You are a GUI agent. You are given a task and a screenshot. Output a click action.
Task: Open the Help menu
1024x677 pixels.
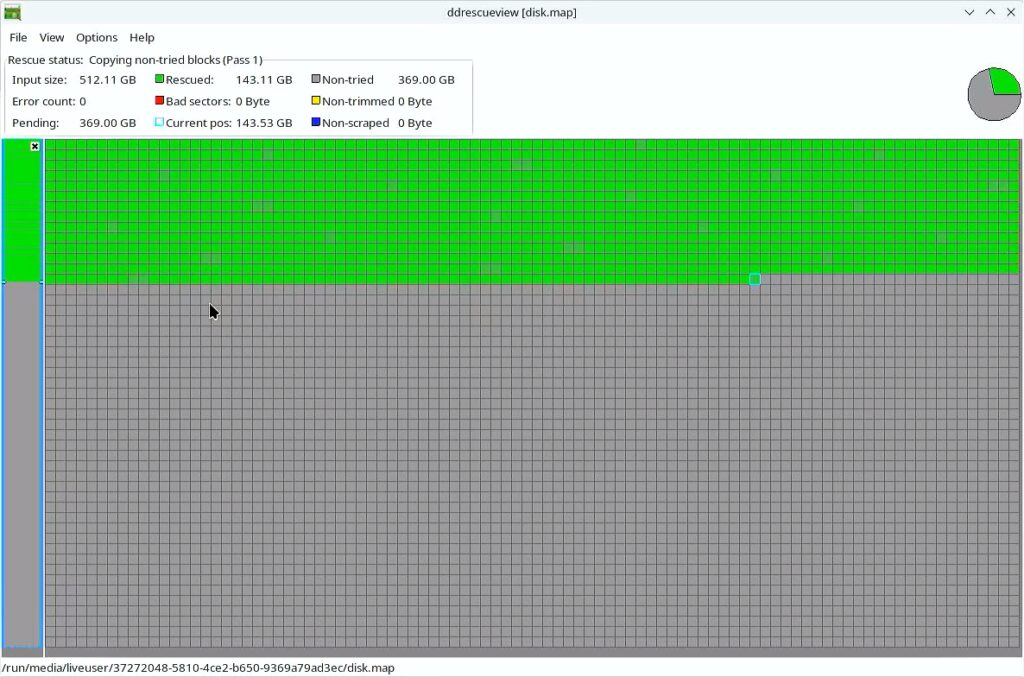pos(142,37)
